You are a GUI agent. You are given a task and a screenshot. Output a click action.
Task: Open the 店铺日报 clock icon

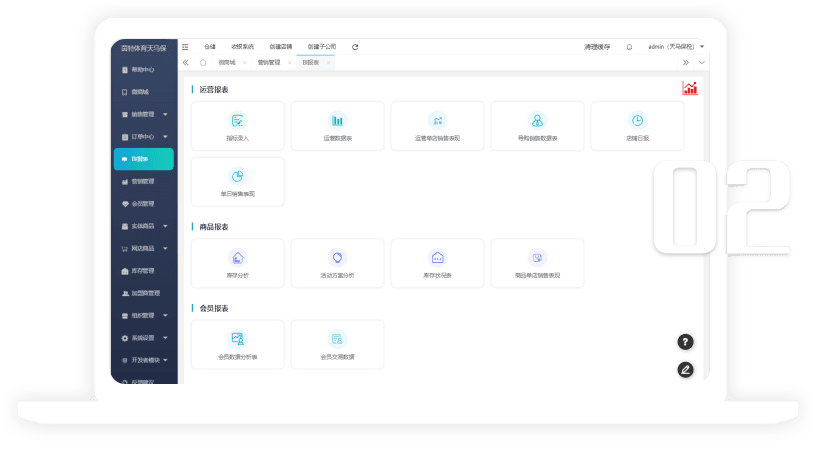pos(637,120)
